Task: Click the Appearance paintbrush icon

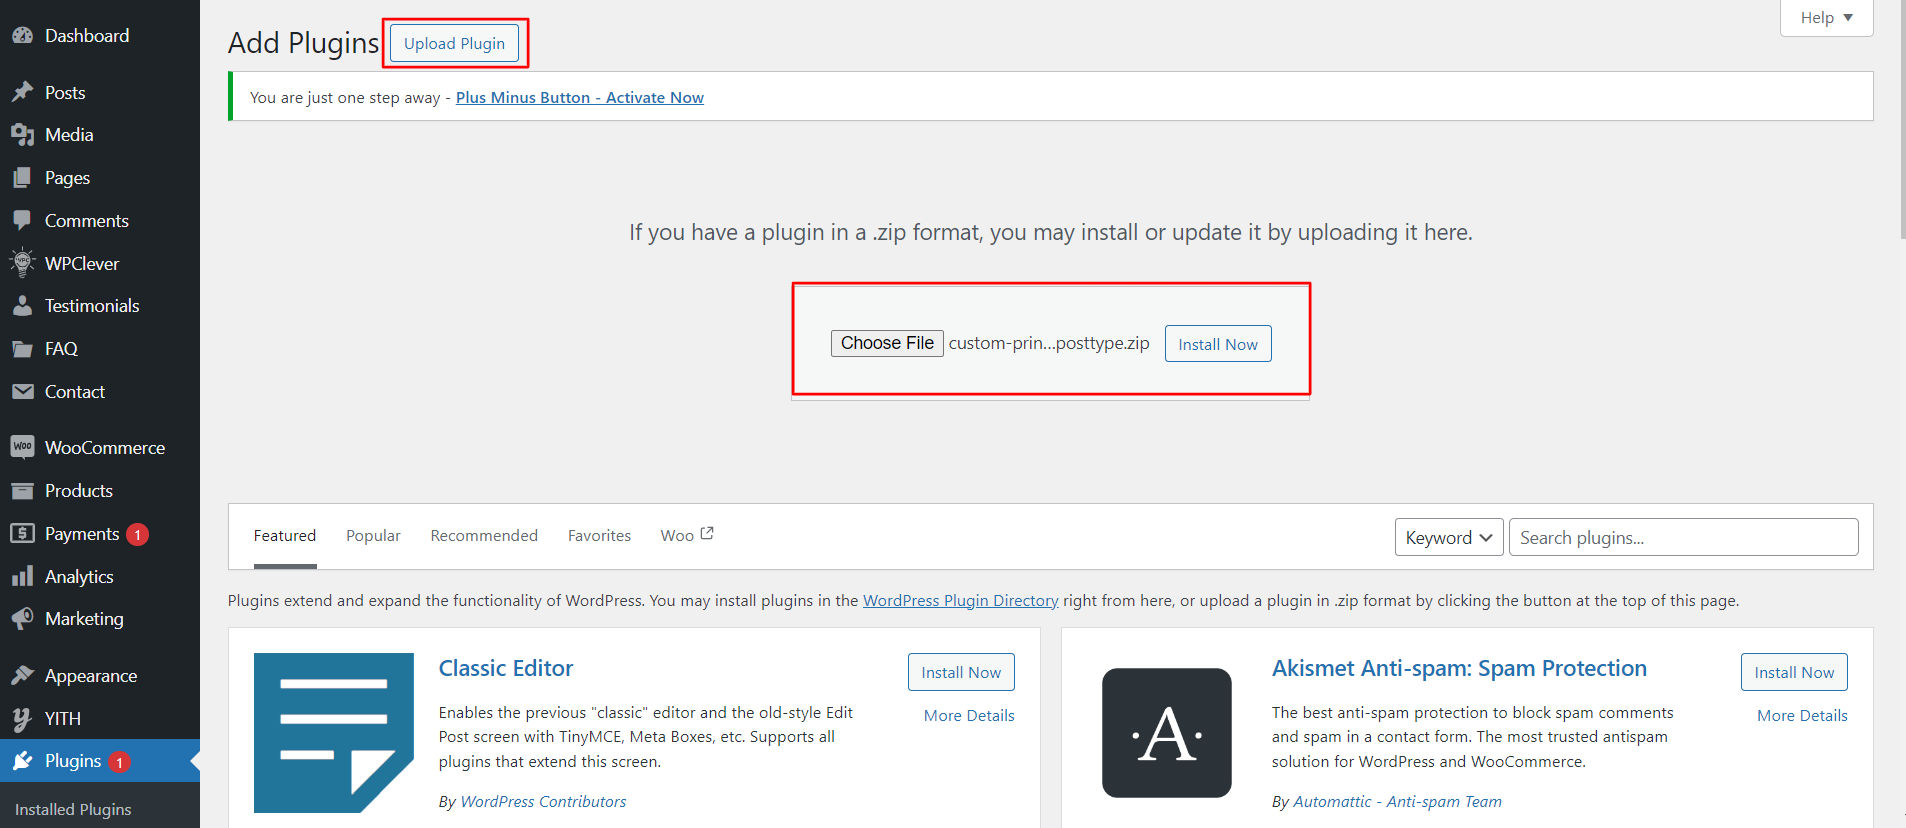Action: (22, 676)
